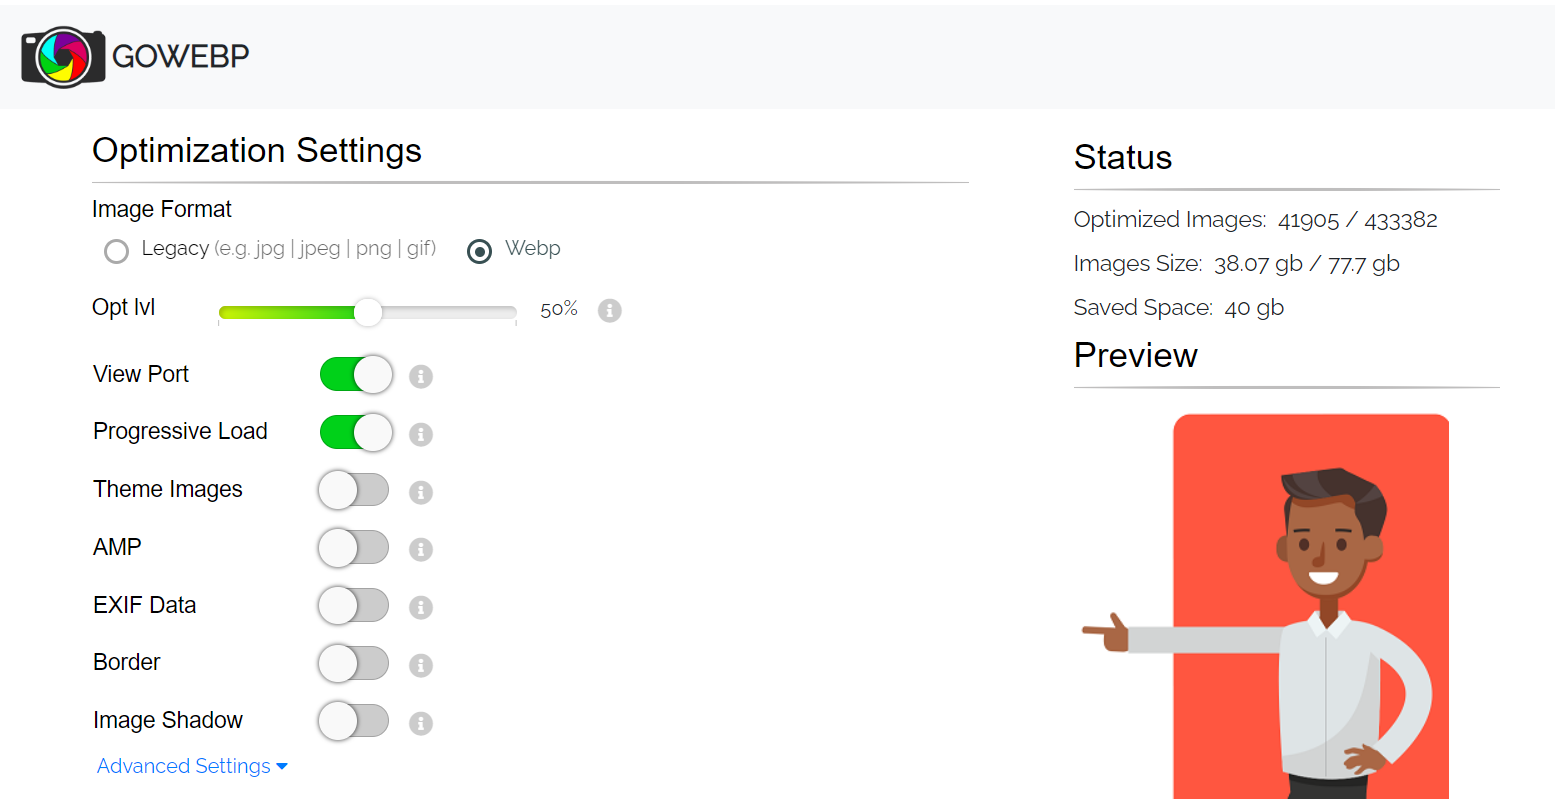Enable the Theme Images toggle
This screenshot has height=799, width=1555.
click(x=354, y=490)
